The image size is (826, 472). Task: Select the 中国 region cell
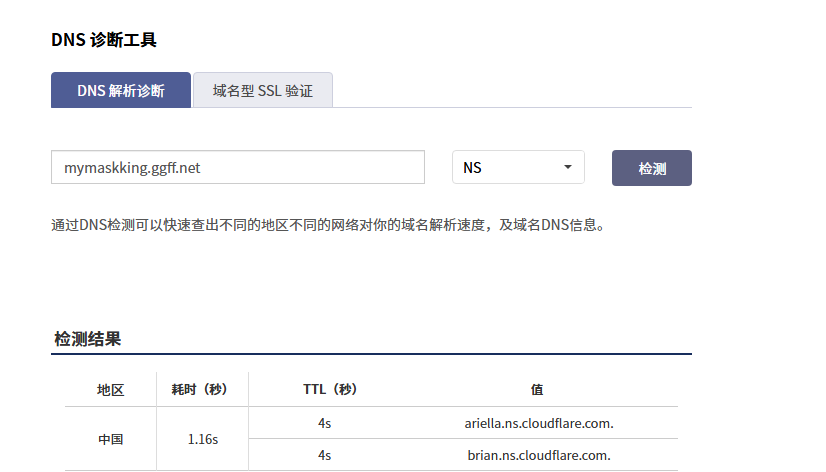tap(110, 439)
